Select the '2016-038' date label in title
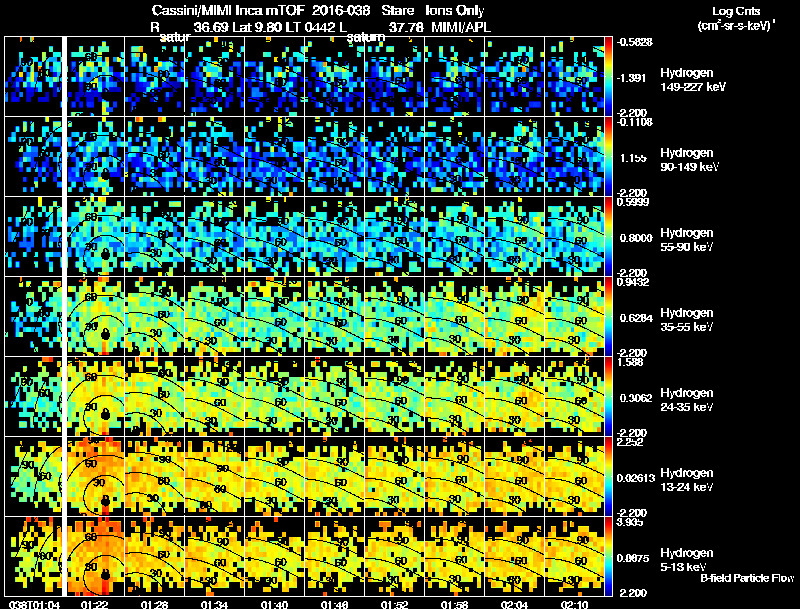This screenshot has height=609, width=800. point(341,11)
